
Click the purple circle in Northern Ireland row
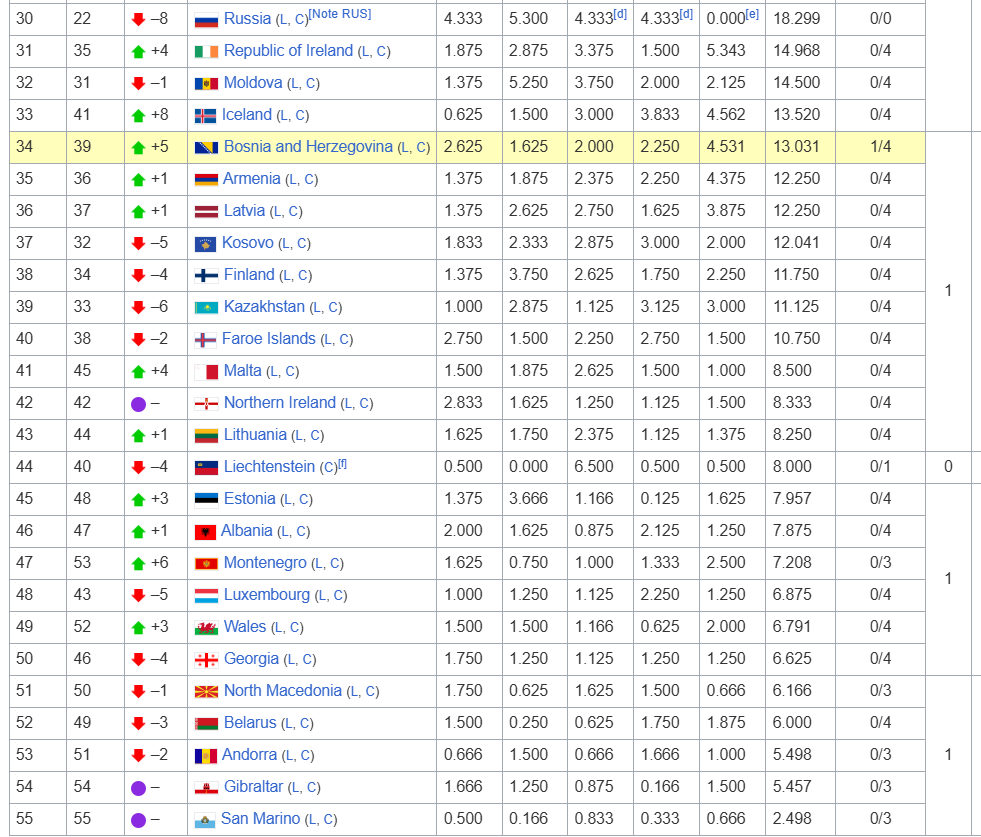coord(138,404)
